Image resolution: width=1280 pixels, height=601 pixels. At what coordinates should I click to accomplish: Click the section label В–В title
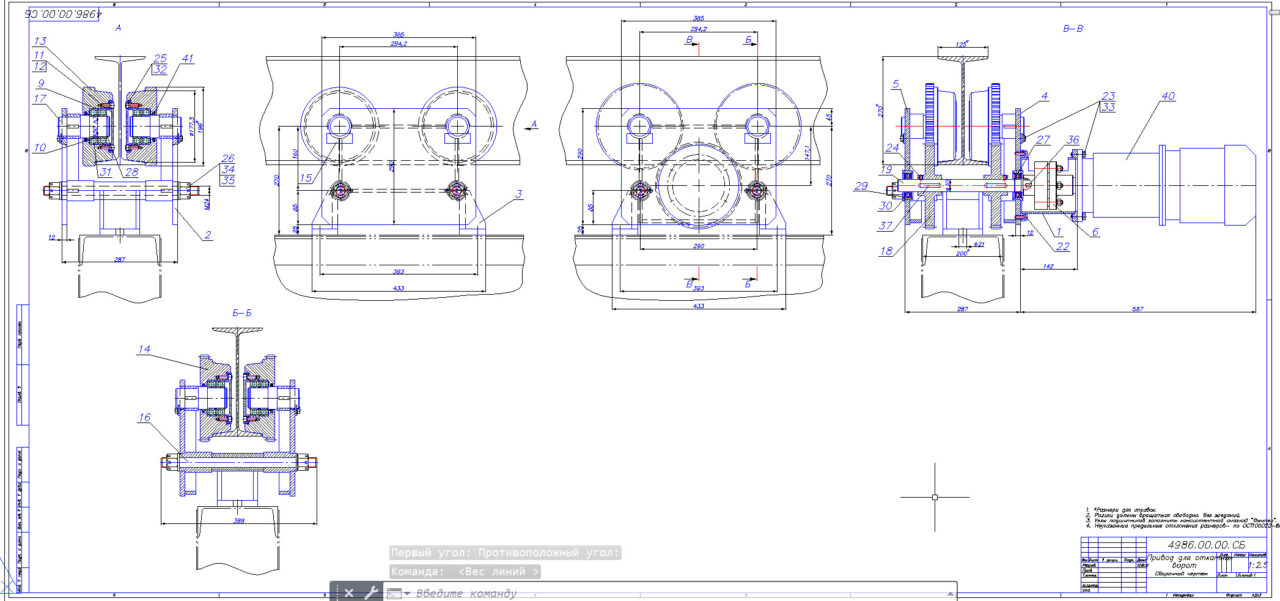[x=1073, y=29]
